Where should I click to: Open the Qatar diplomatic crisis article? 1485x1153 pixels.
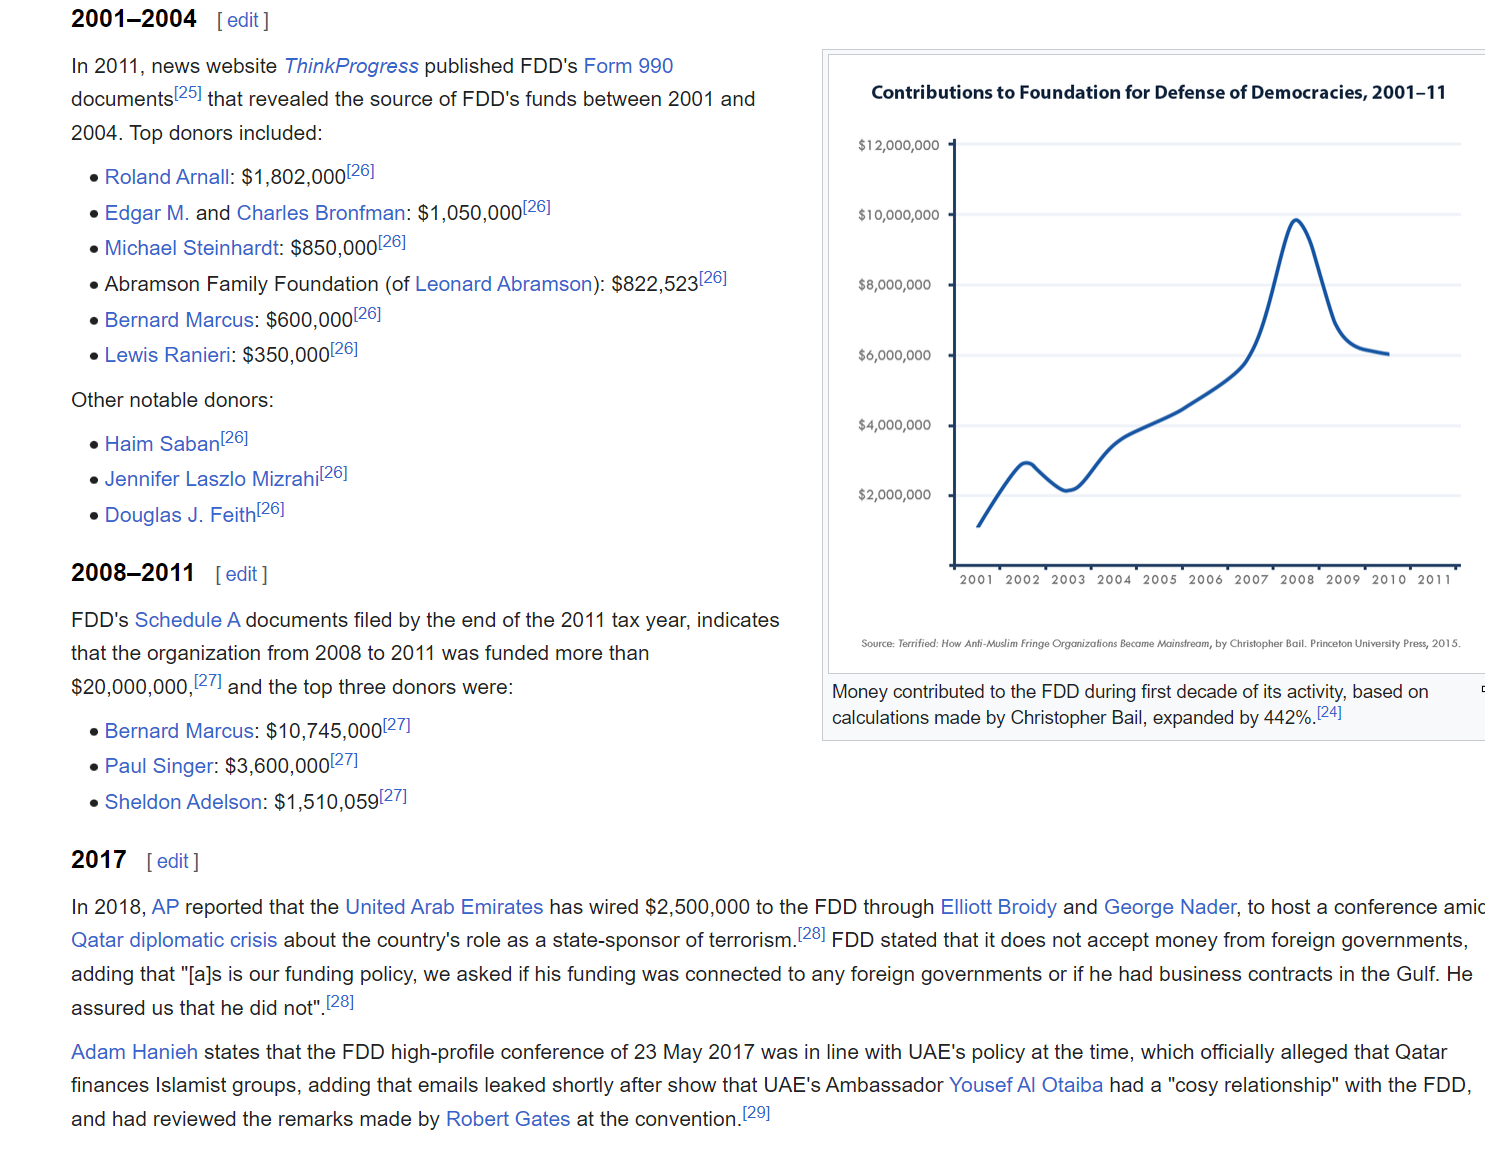[x=174, y=940]
